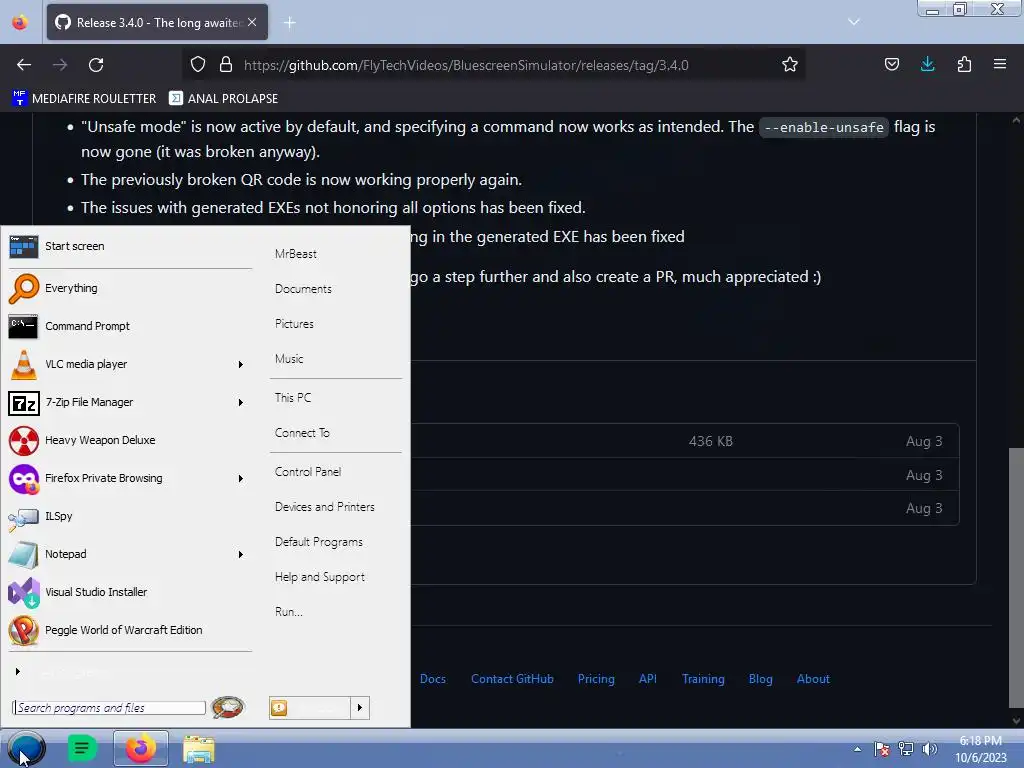Launch ILSpy decompiler
1024x768 pixels.
(129, 516)
